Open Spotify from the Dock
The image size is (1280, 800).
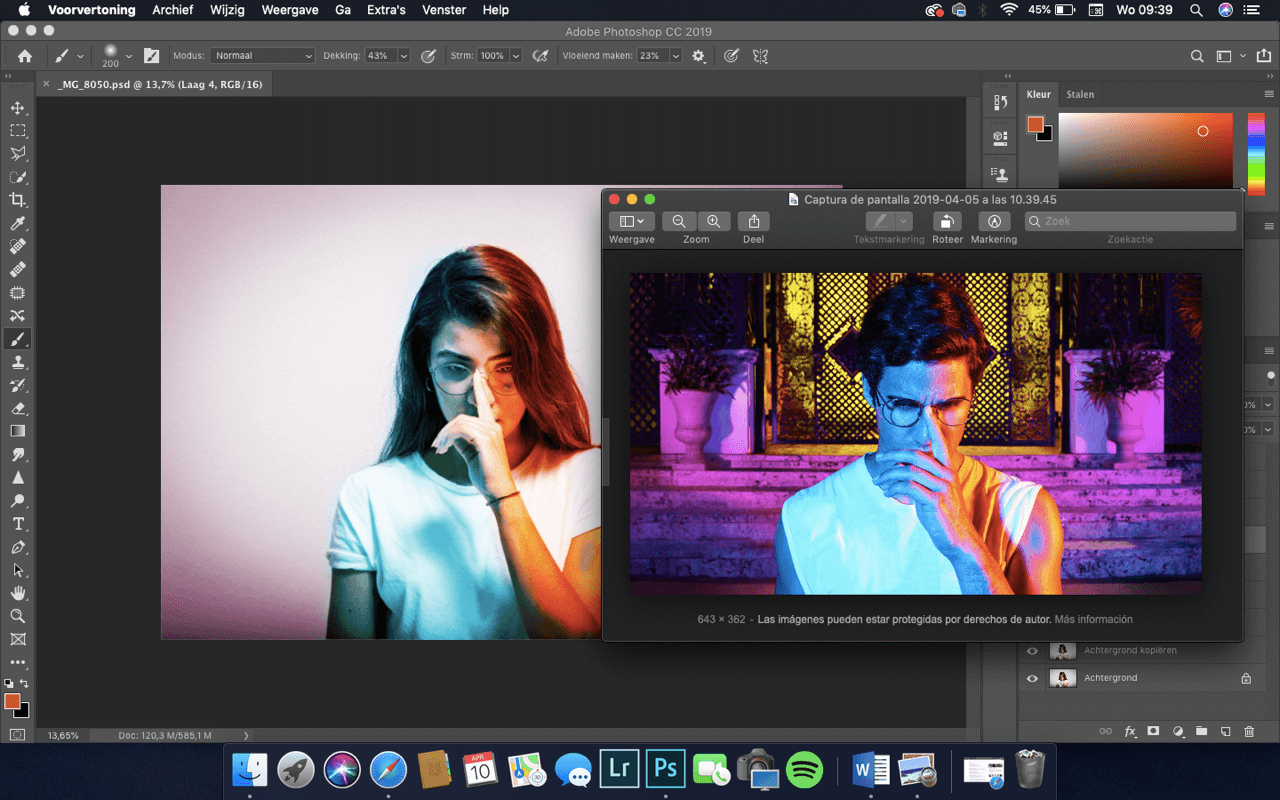point(805,769)
